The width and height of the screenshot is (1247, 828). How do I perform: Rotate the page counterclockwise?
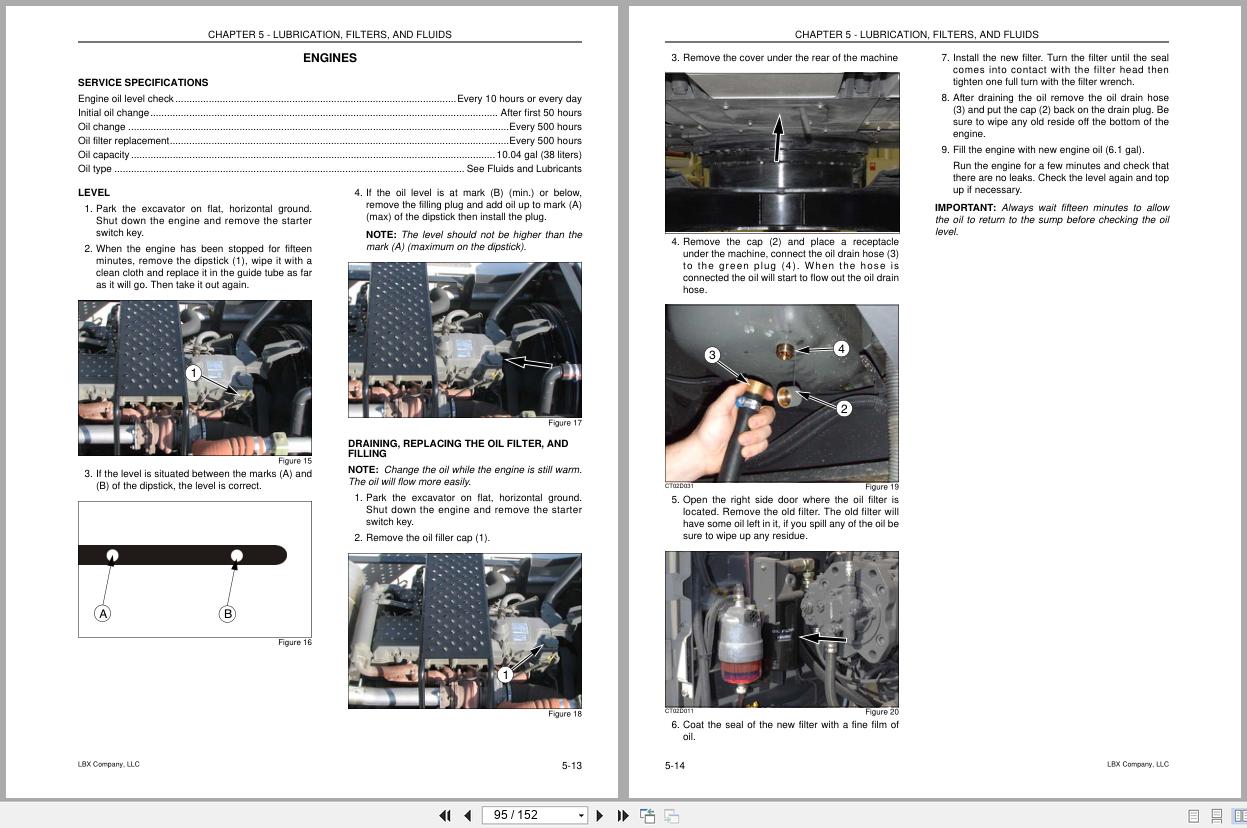[648, 815]
